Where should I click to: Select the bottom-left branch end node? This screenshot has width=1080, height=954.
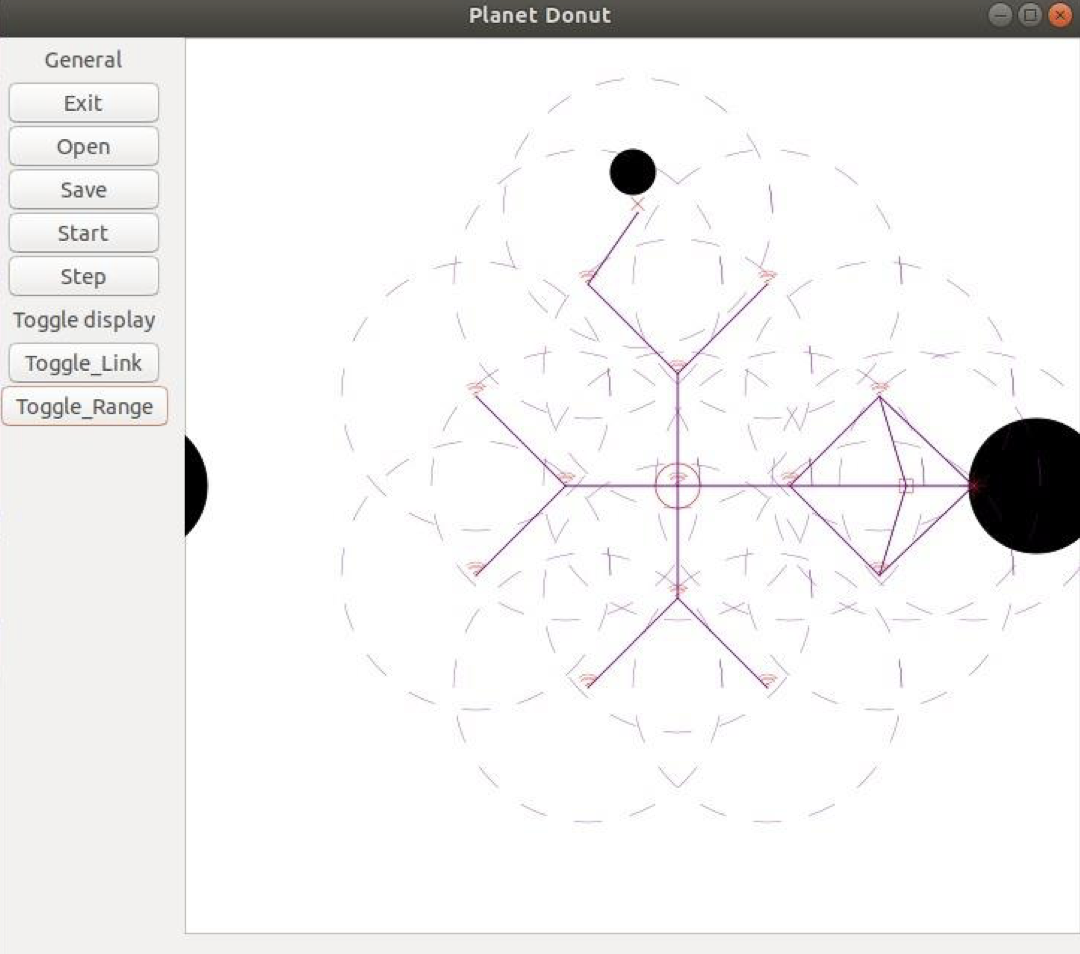(588, 682)
